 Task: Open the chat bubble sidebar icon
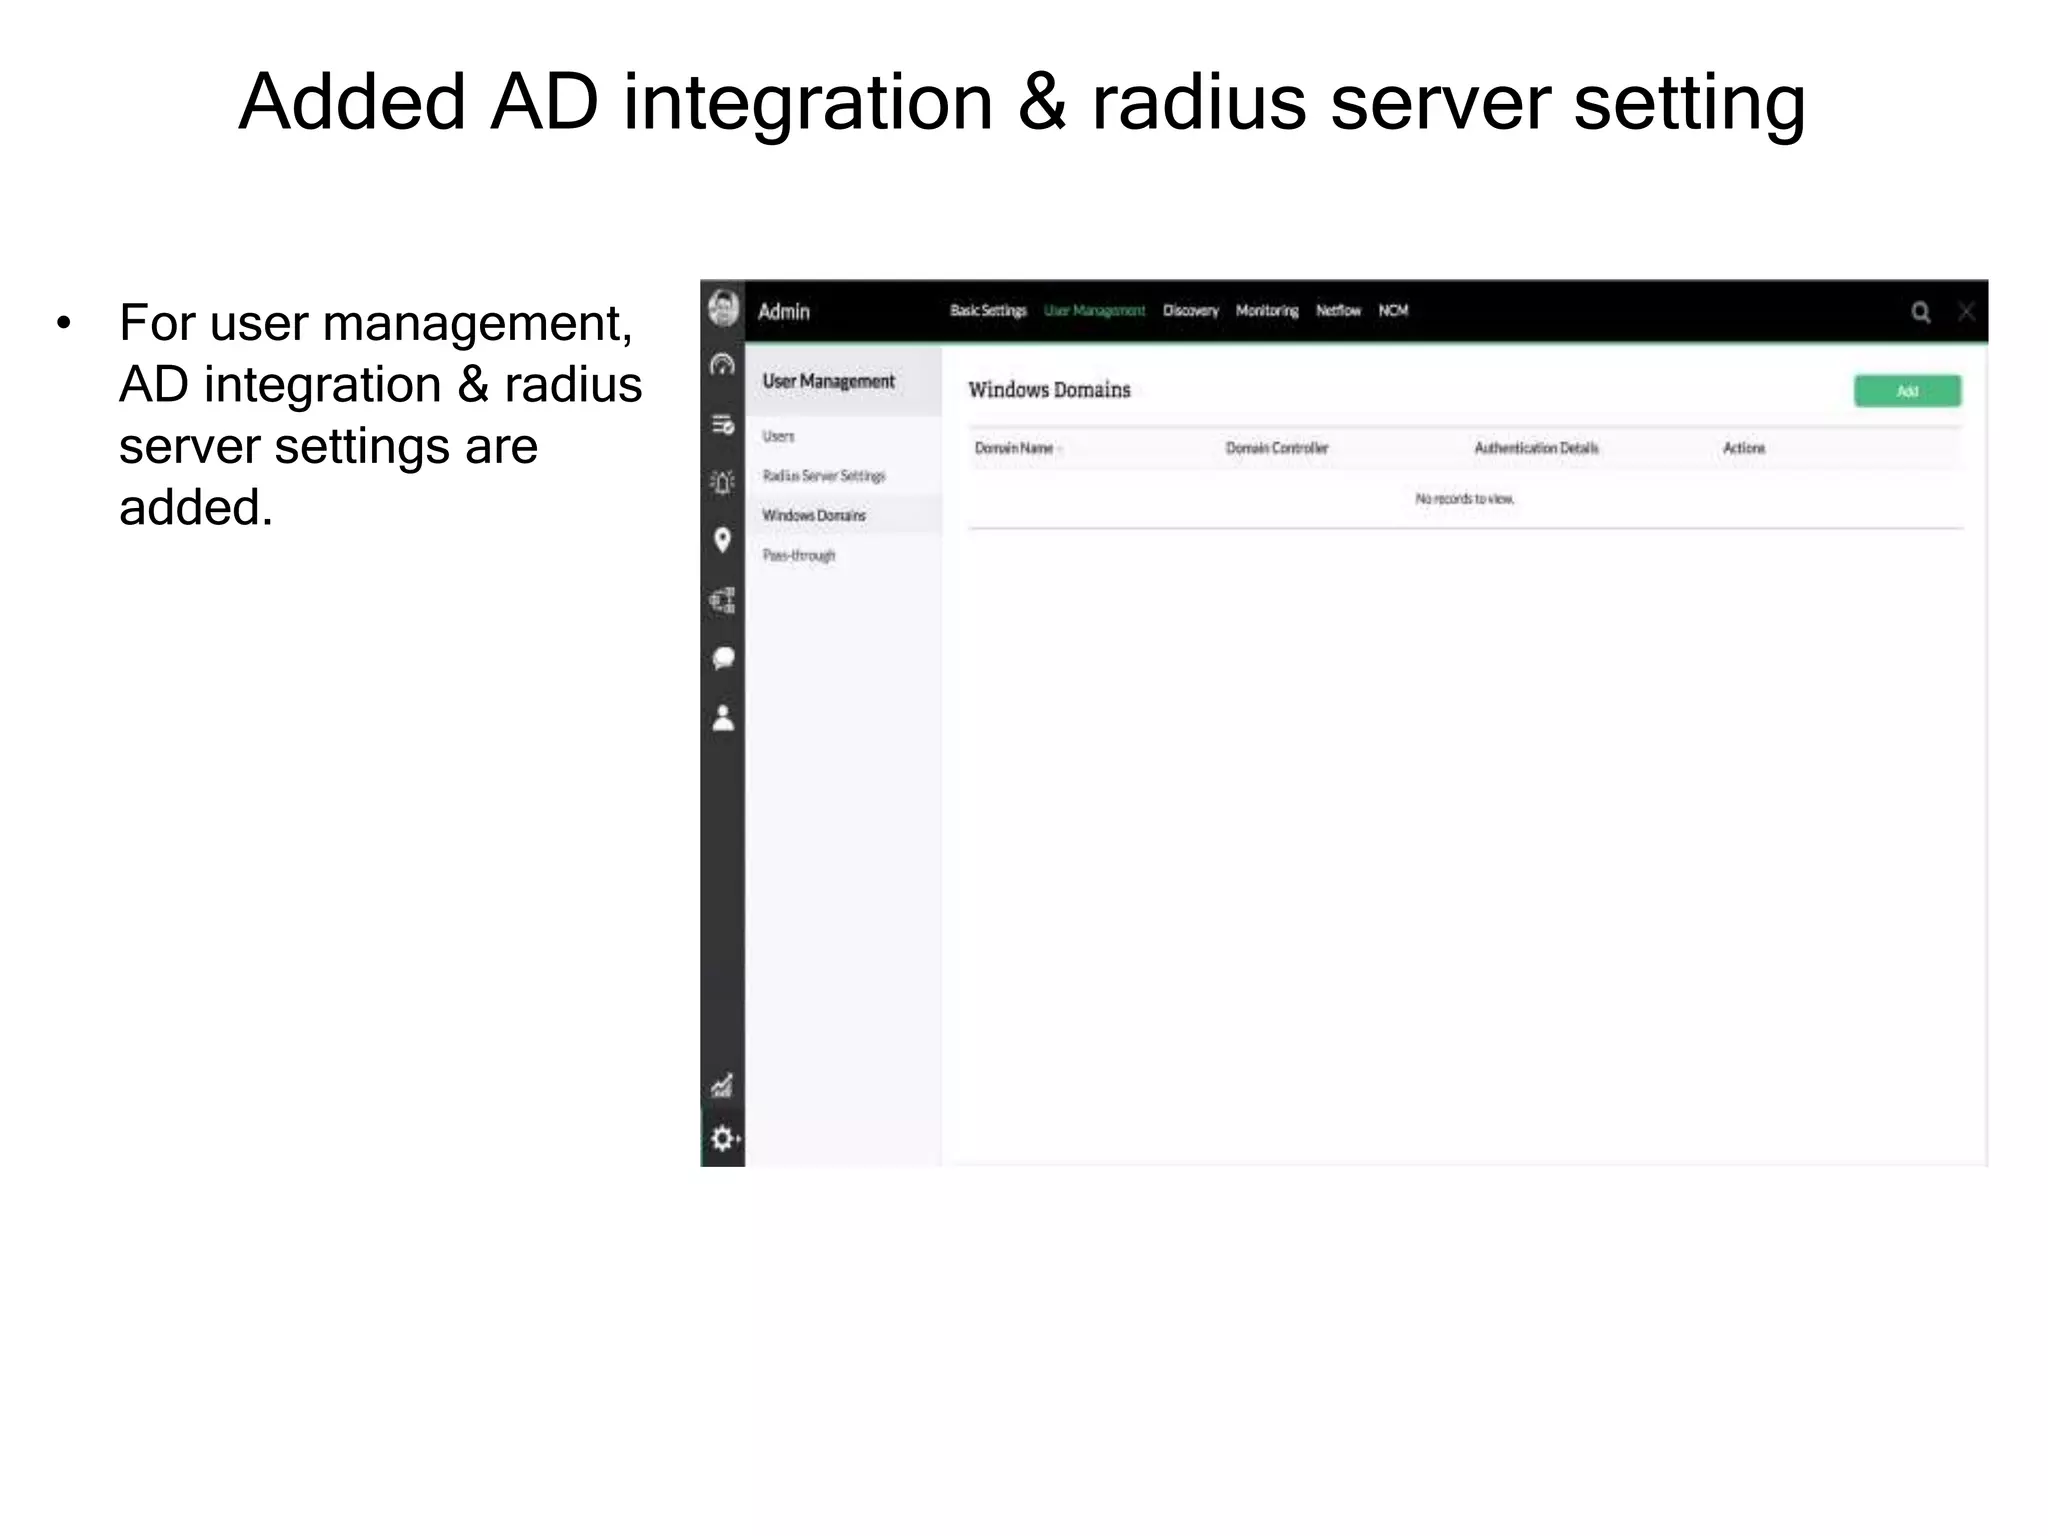(x=723, y=658)
